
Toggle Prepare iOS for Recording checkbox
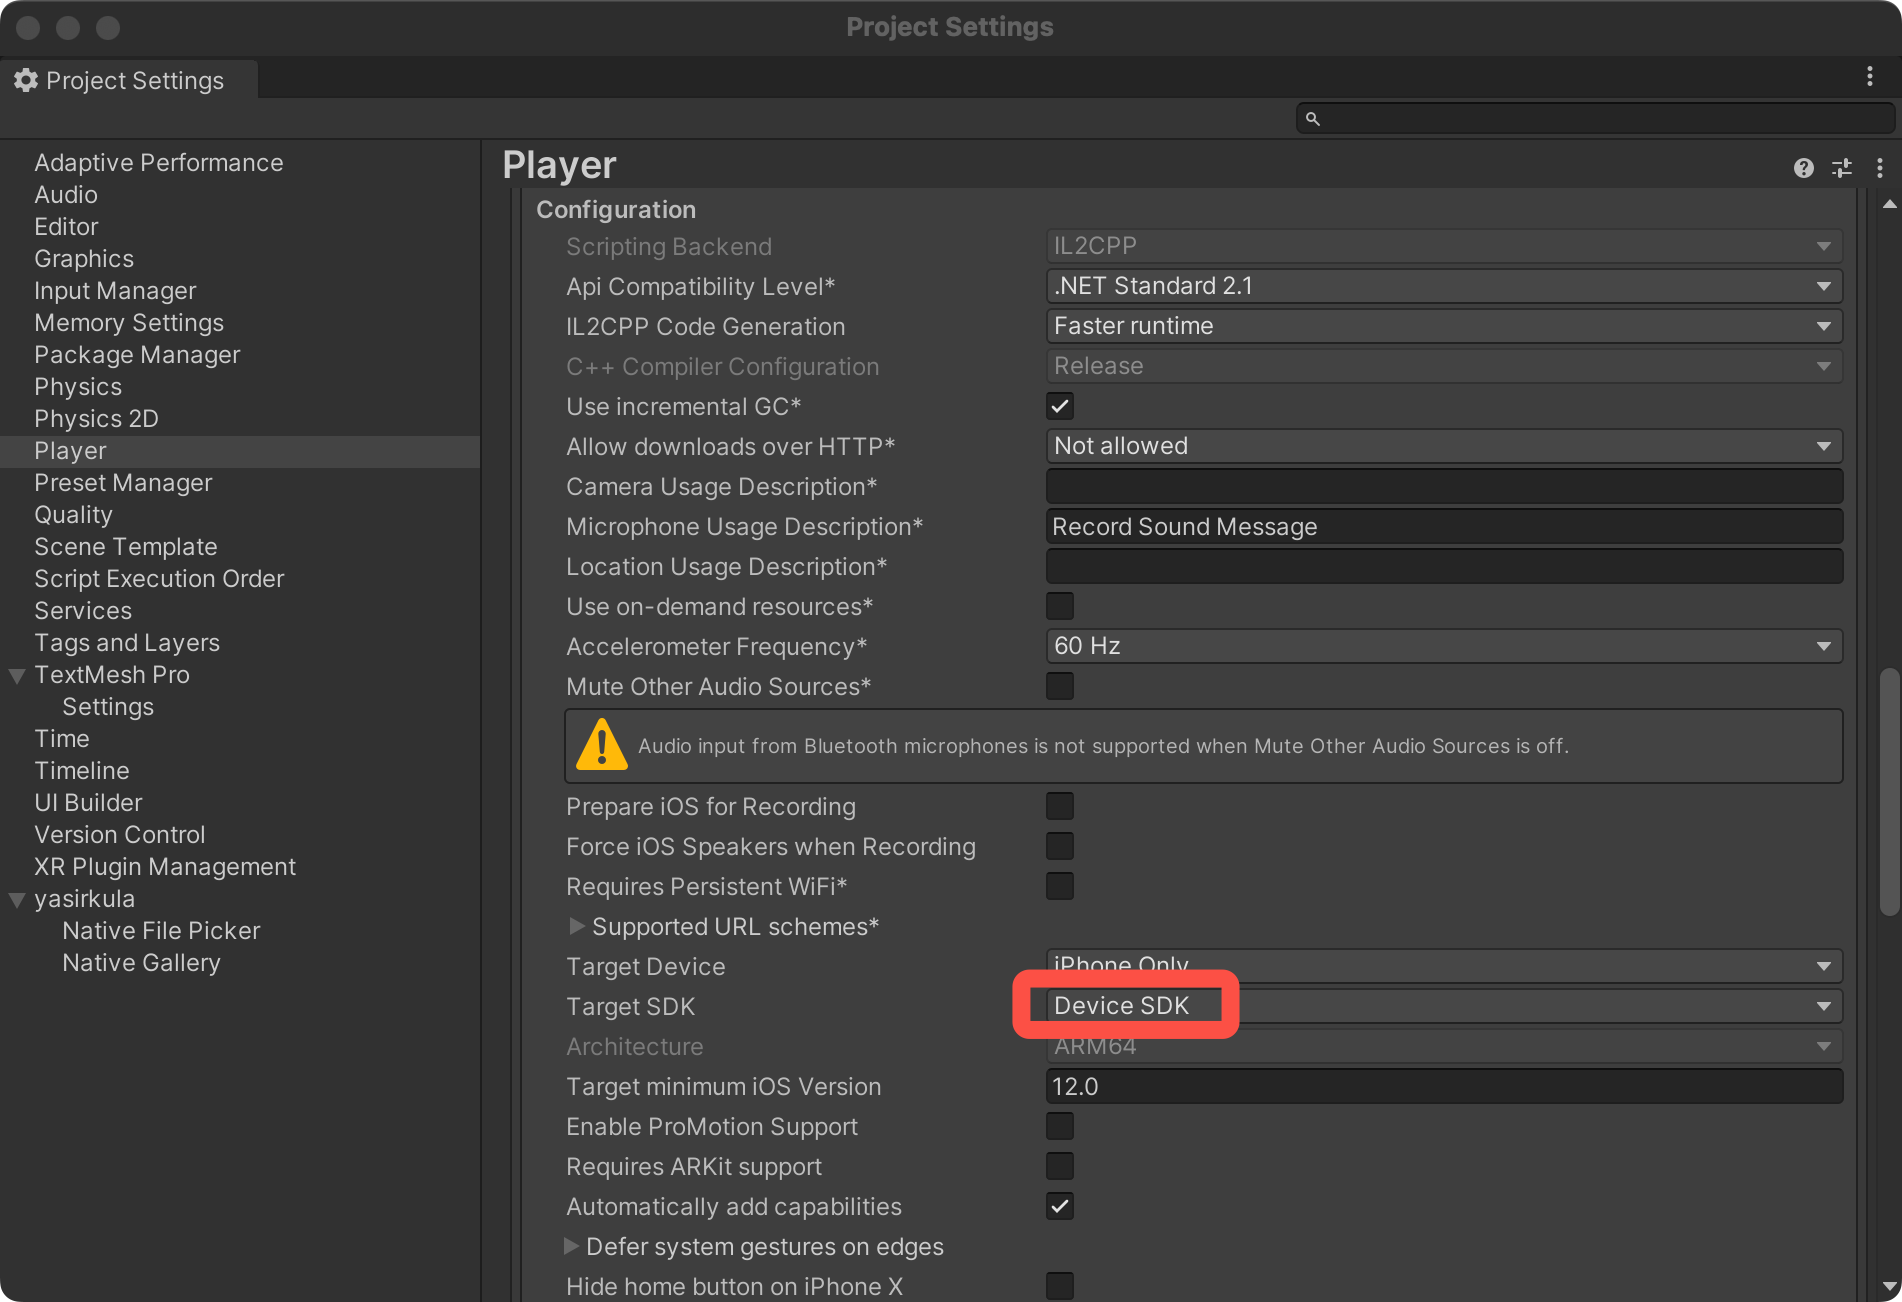1059,807
